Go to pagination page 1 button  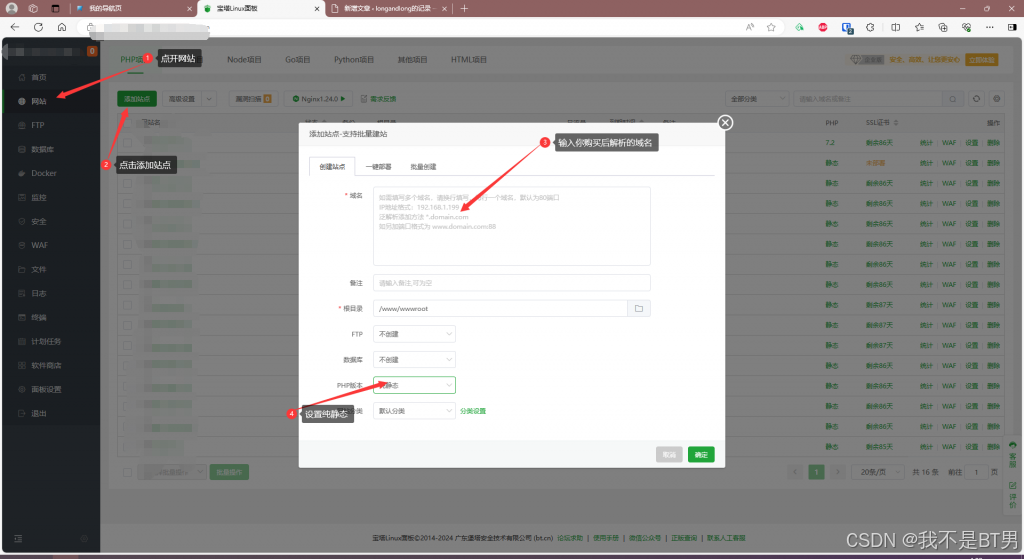816,472
